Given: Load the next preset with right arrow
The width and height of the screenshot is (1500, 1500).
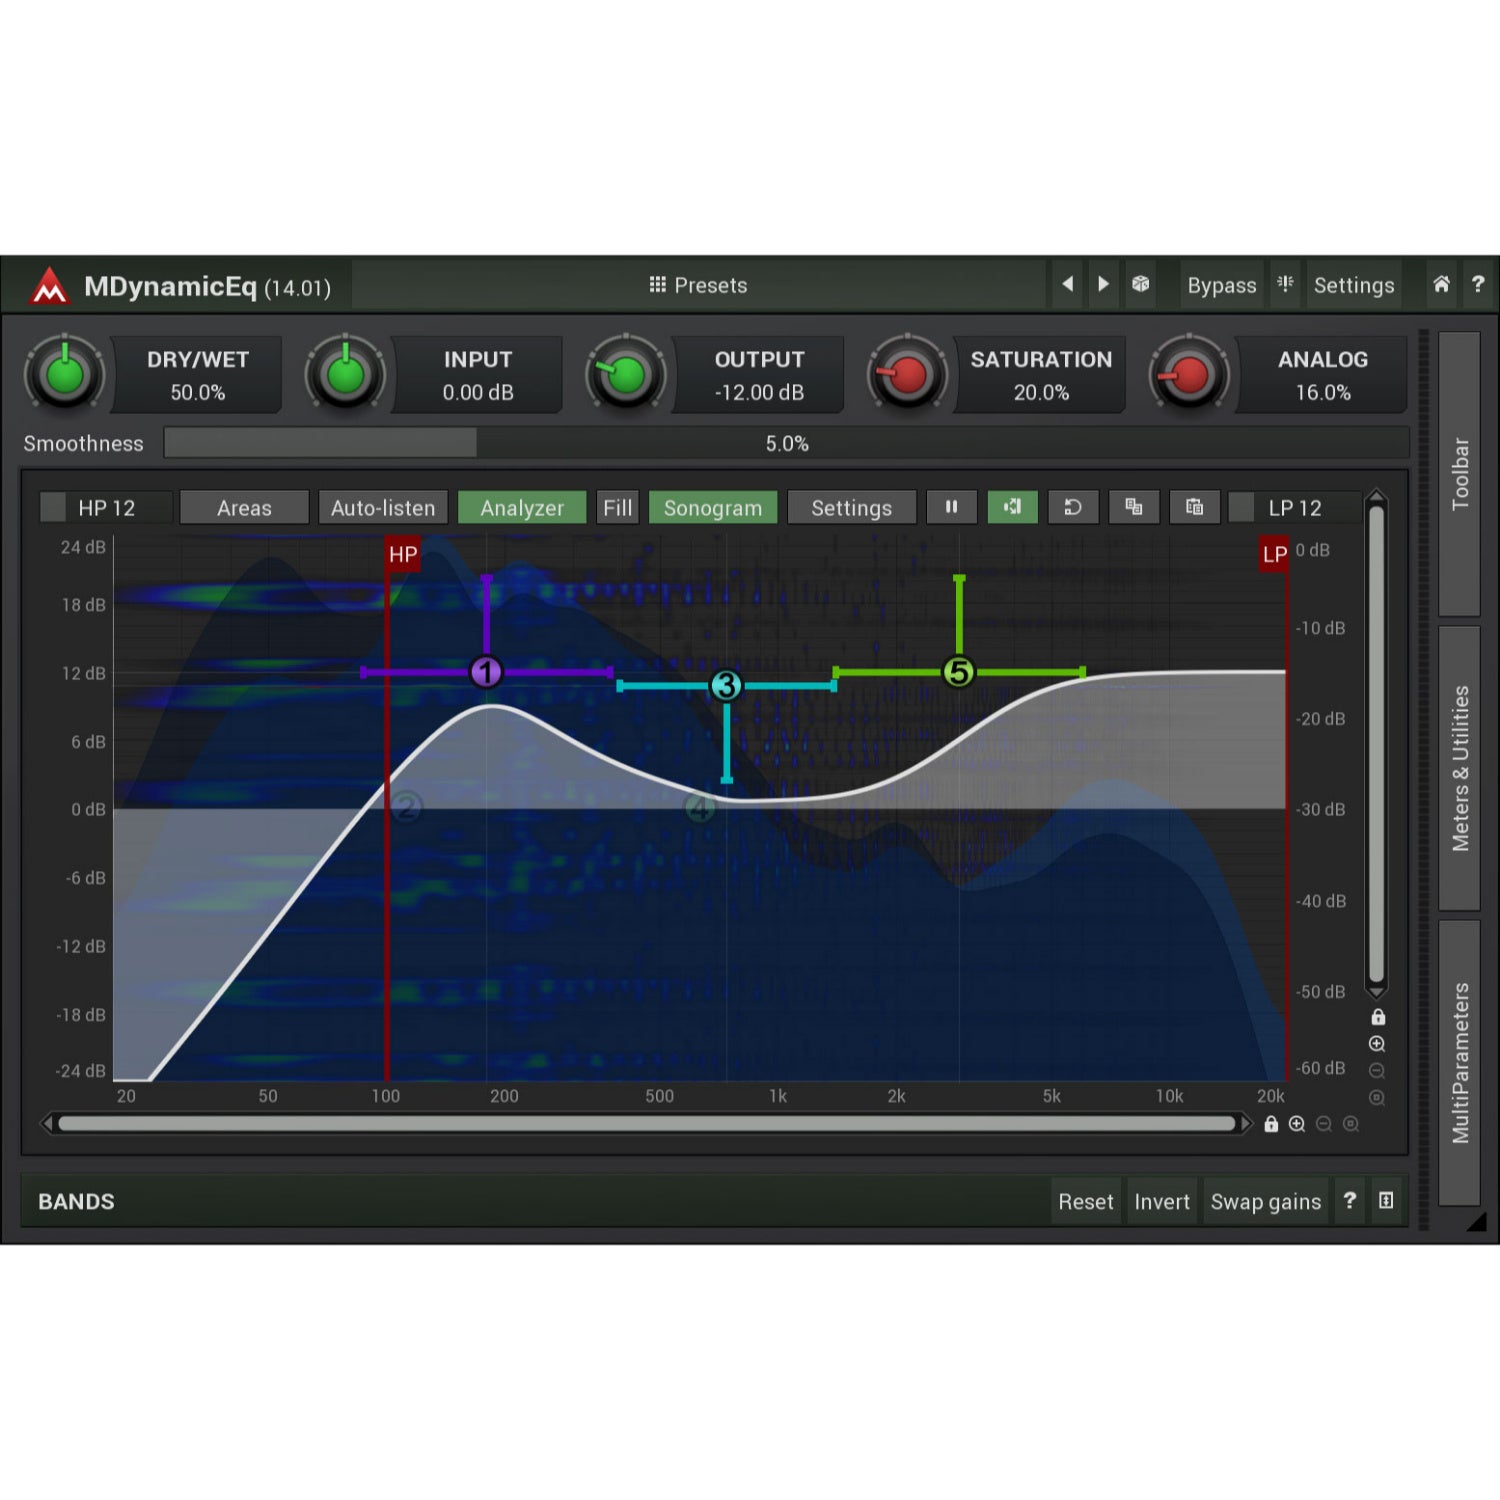Looking at the screenshot, I should tap(1103, 284).
